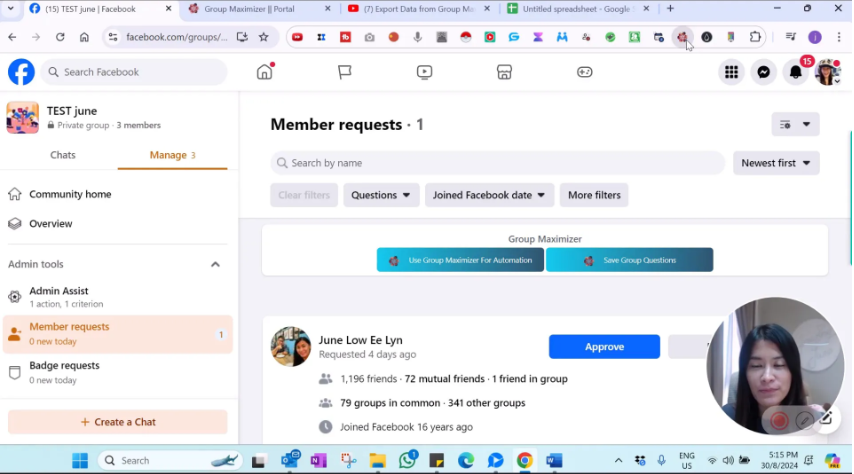854x474 pixels.
Task: Open the Pages flag icon
Action: (x=344, y=72)
